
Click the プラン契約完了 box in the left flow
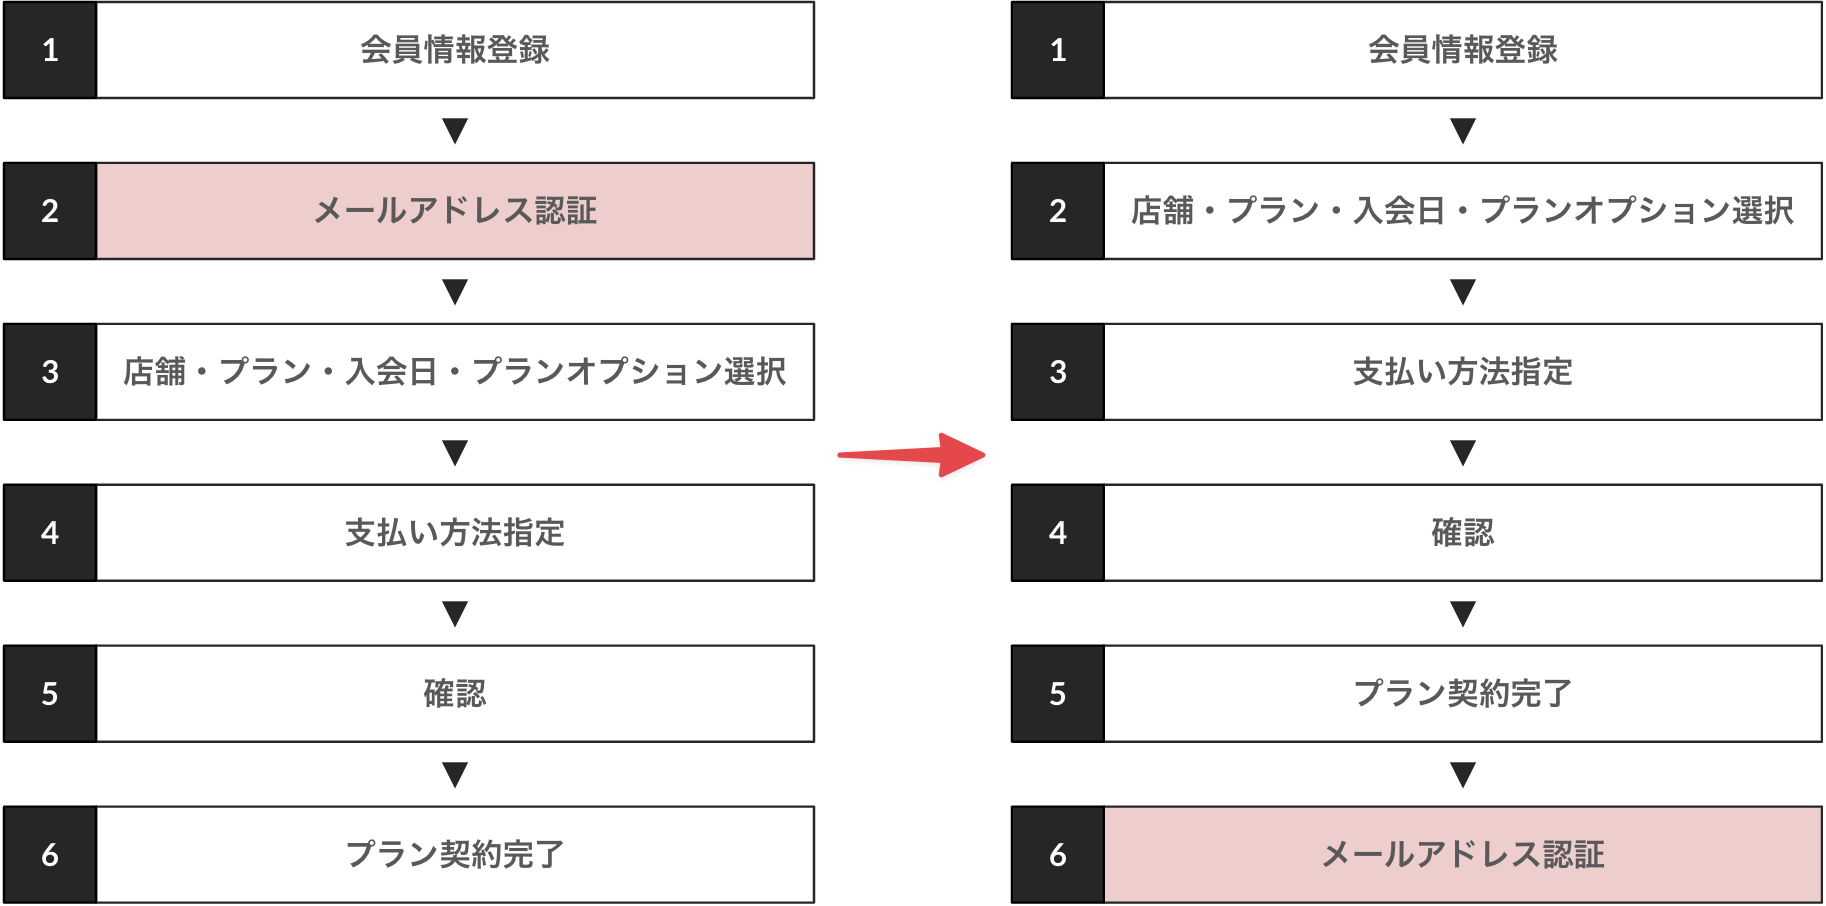(x=455, y=855)
